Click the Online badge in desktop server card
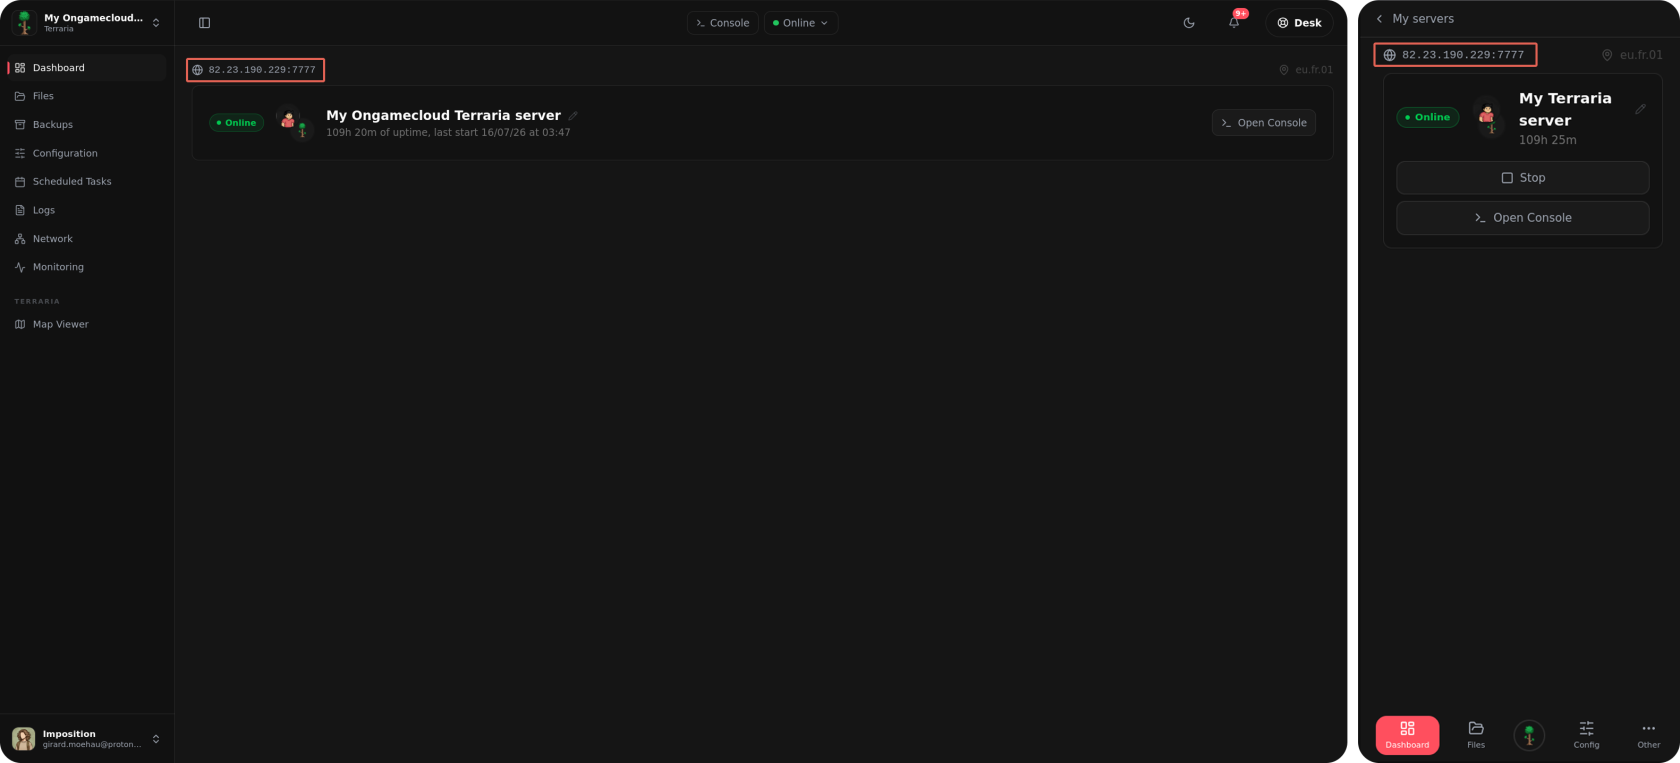The height and width of the screenshot is (763, 1680). tap(236, 123)
